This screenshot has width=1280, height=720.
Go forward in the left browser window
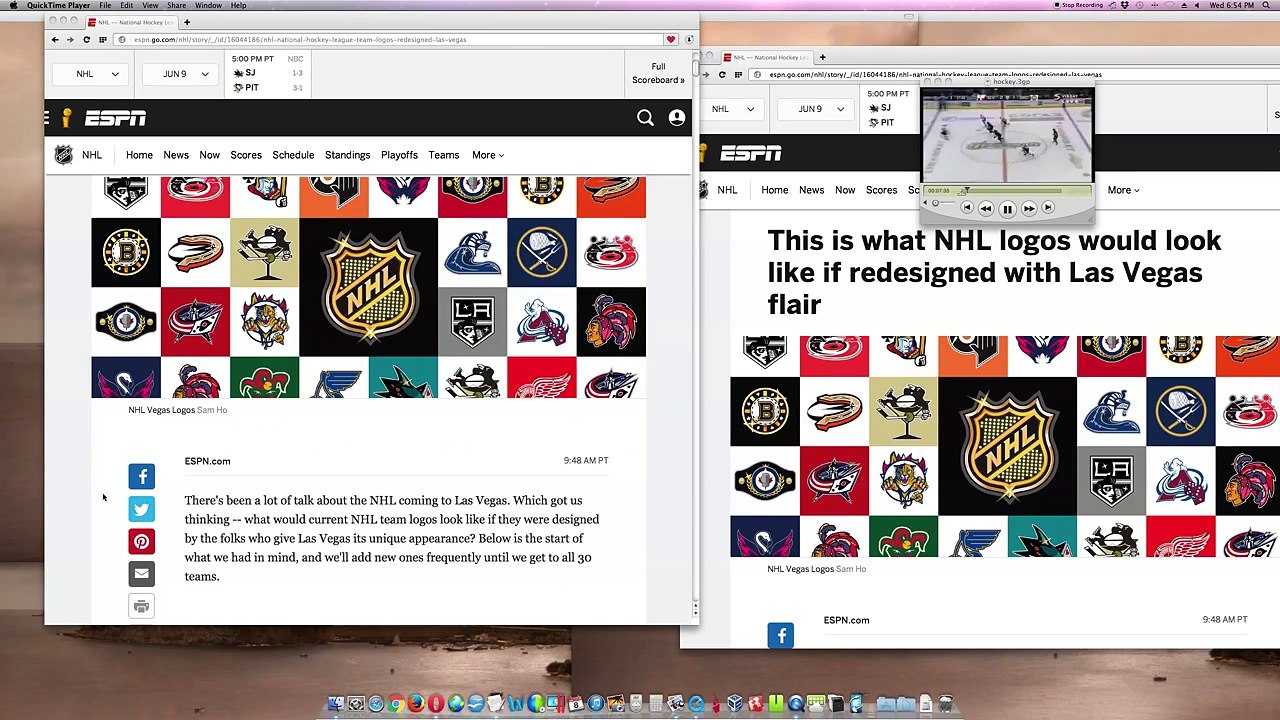[x=70, y=40]
